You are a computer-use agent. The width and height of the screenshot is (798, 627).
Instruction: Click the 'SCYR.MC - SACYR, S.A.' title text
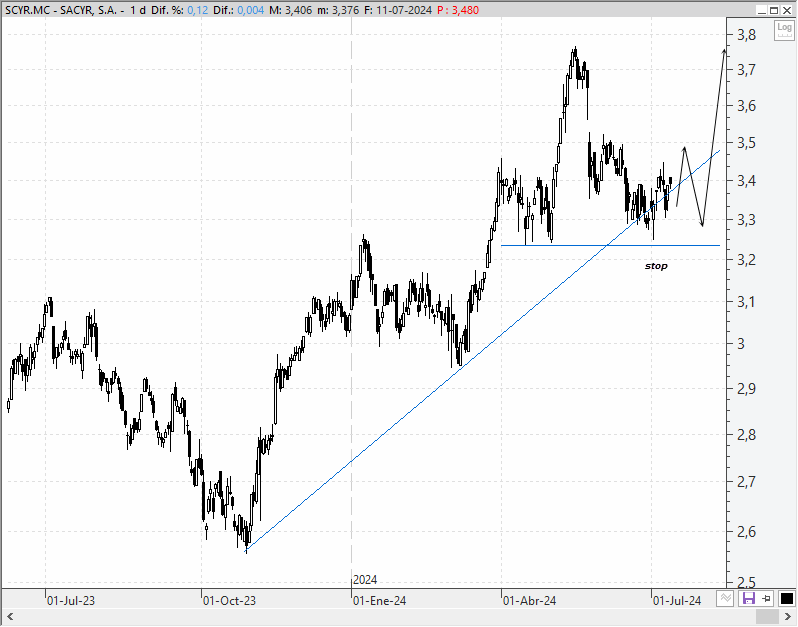click(61, 10)
